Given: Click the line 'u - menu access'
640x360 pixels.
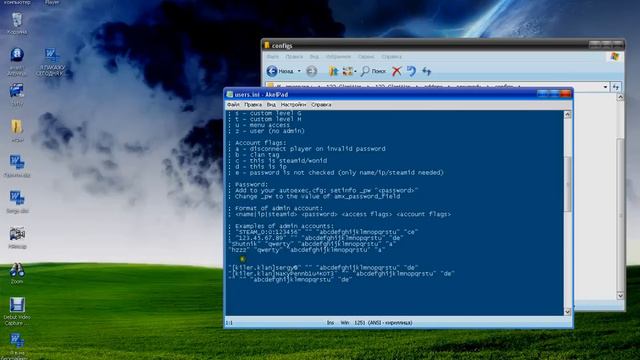Looking at the screenshot, I should pyautogui.click(x=259, y=125).
